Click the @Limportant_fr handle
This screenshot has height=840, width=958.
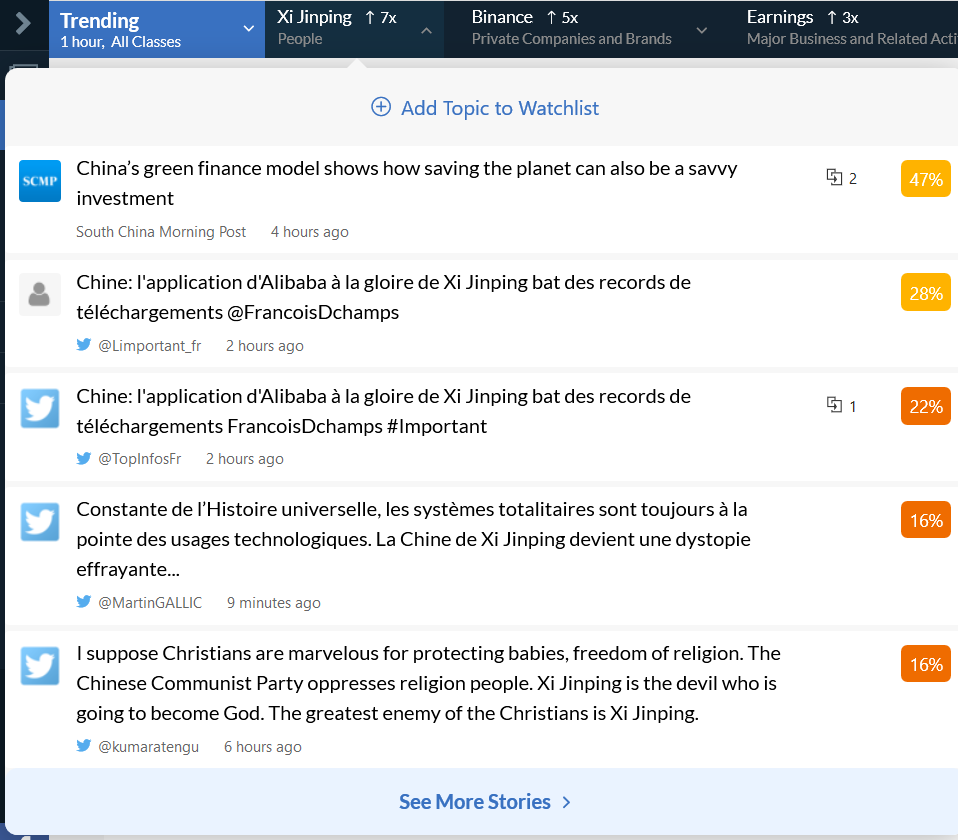pyautogui.click(x=150, y=346)
